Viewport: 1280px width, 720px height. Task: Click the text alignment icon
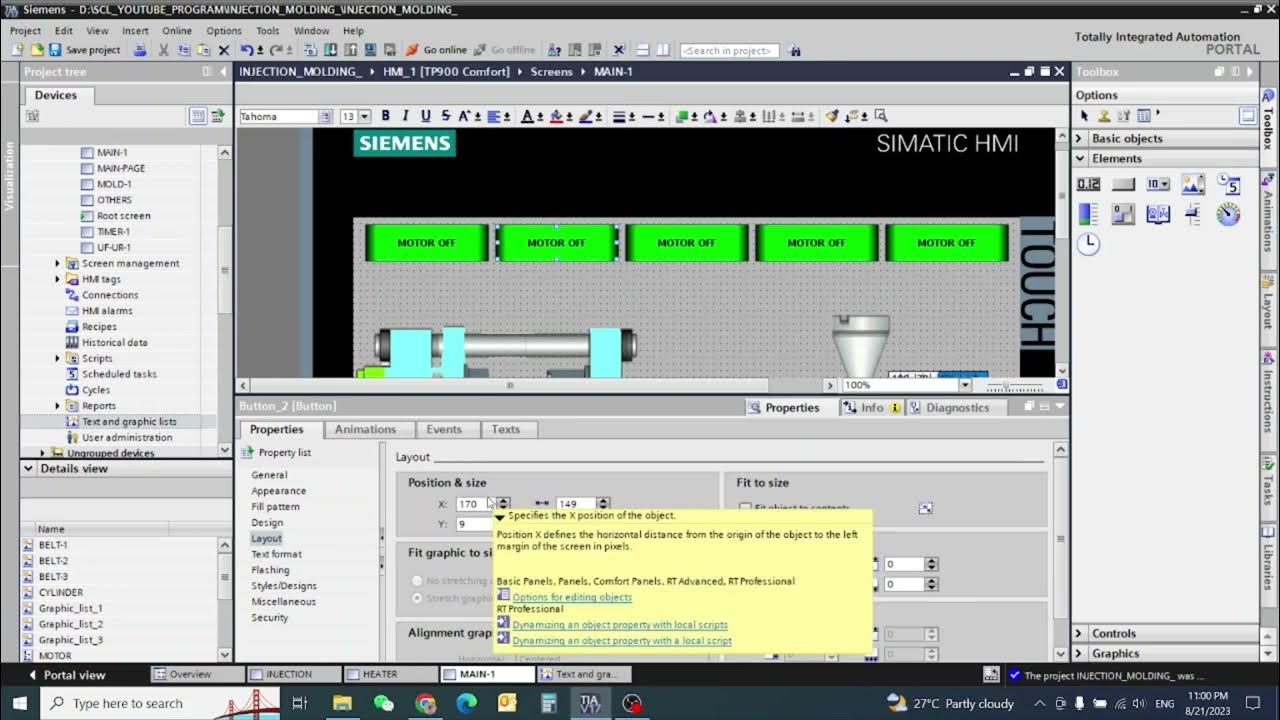494,116
